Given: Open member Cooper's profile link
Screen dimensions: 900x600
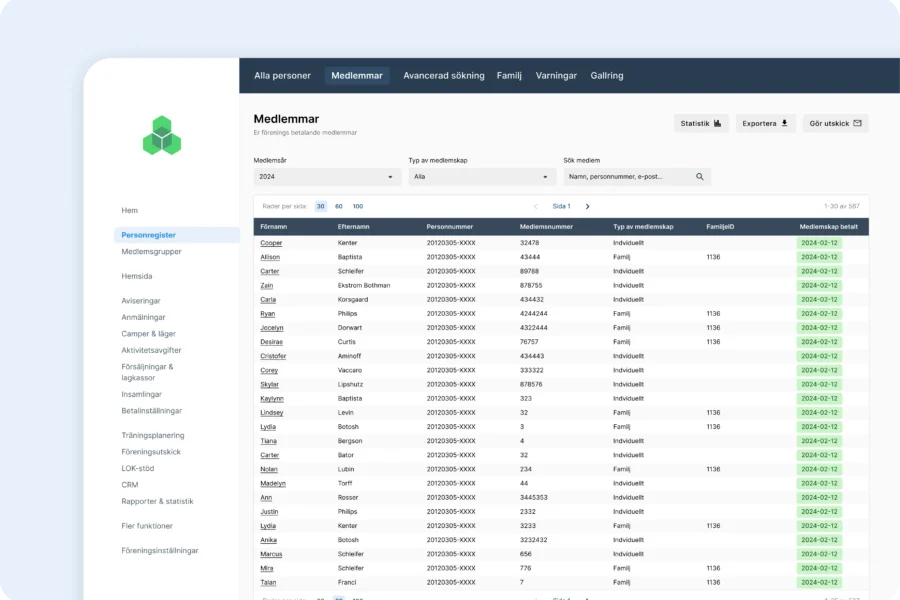Looking at the screenshot, I should click(x=271, y=243).
